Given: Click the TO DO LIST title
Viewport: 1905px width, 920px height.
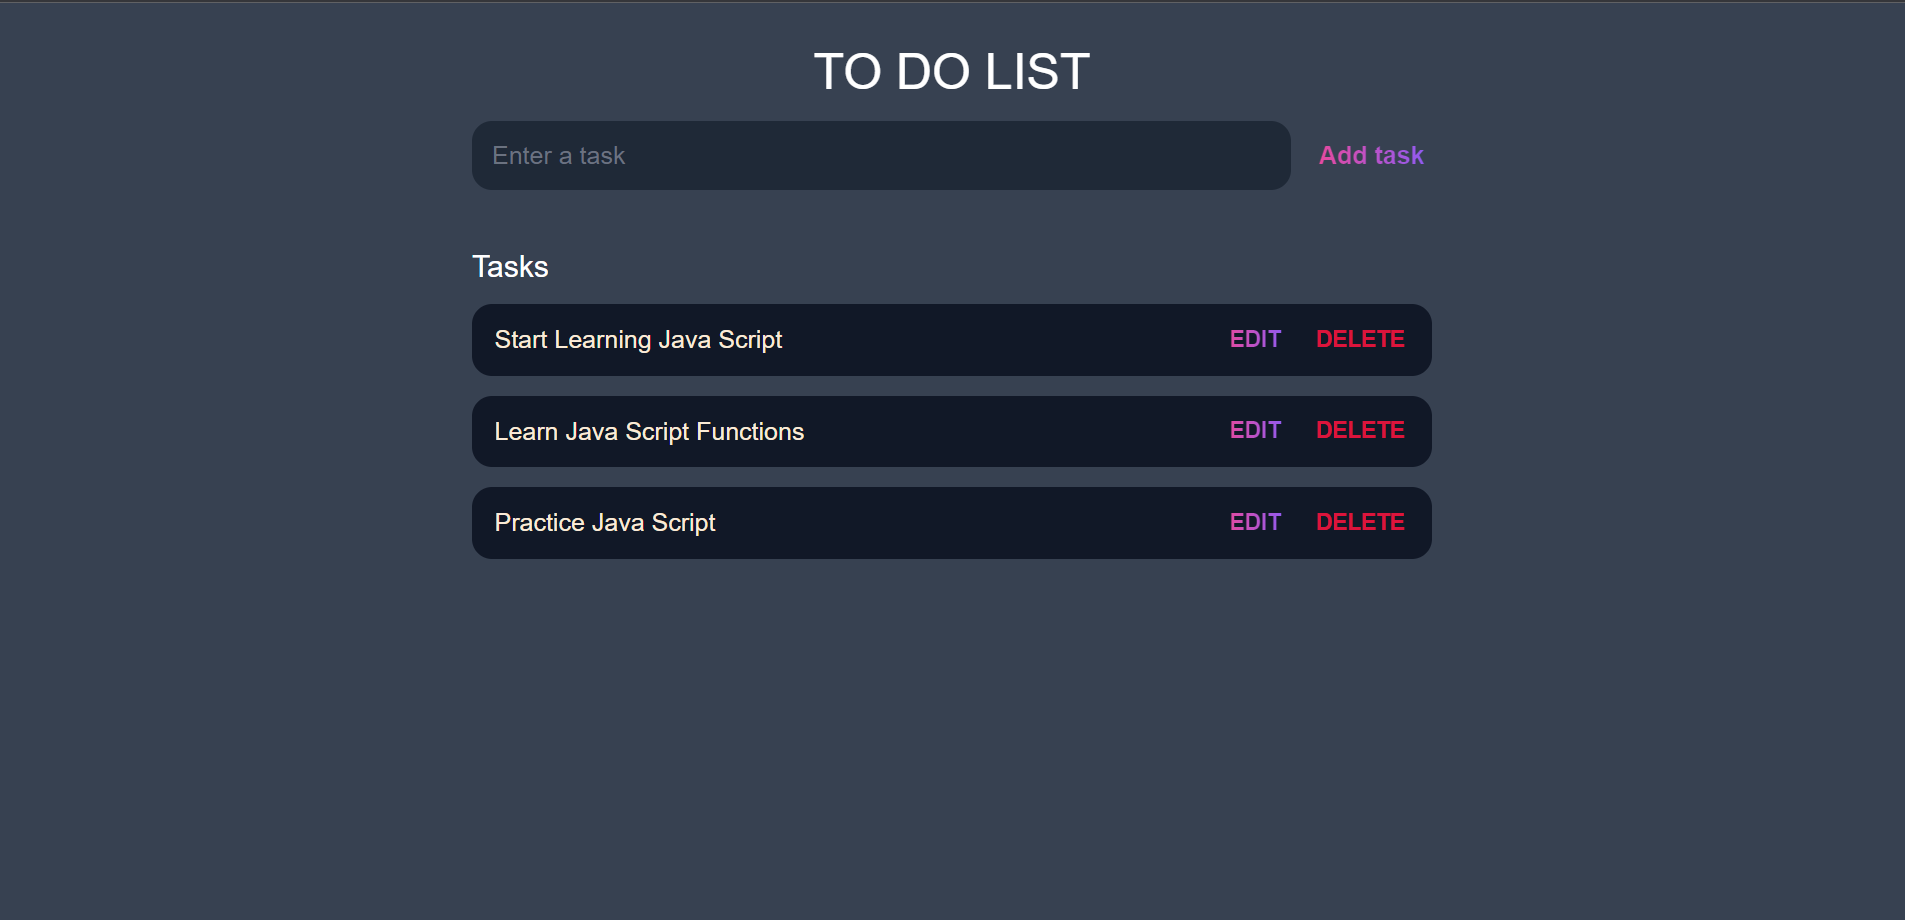Looking at the screenshot, I should pos(952,70).
